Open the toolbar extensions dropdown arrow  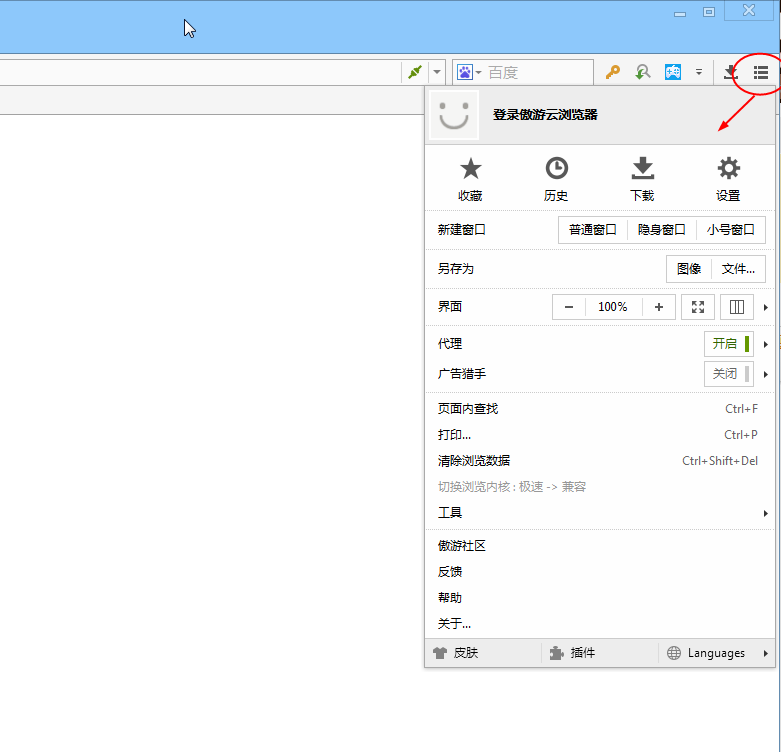(699, 72)
